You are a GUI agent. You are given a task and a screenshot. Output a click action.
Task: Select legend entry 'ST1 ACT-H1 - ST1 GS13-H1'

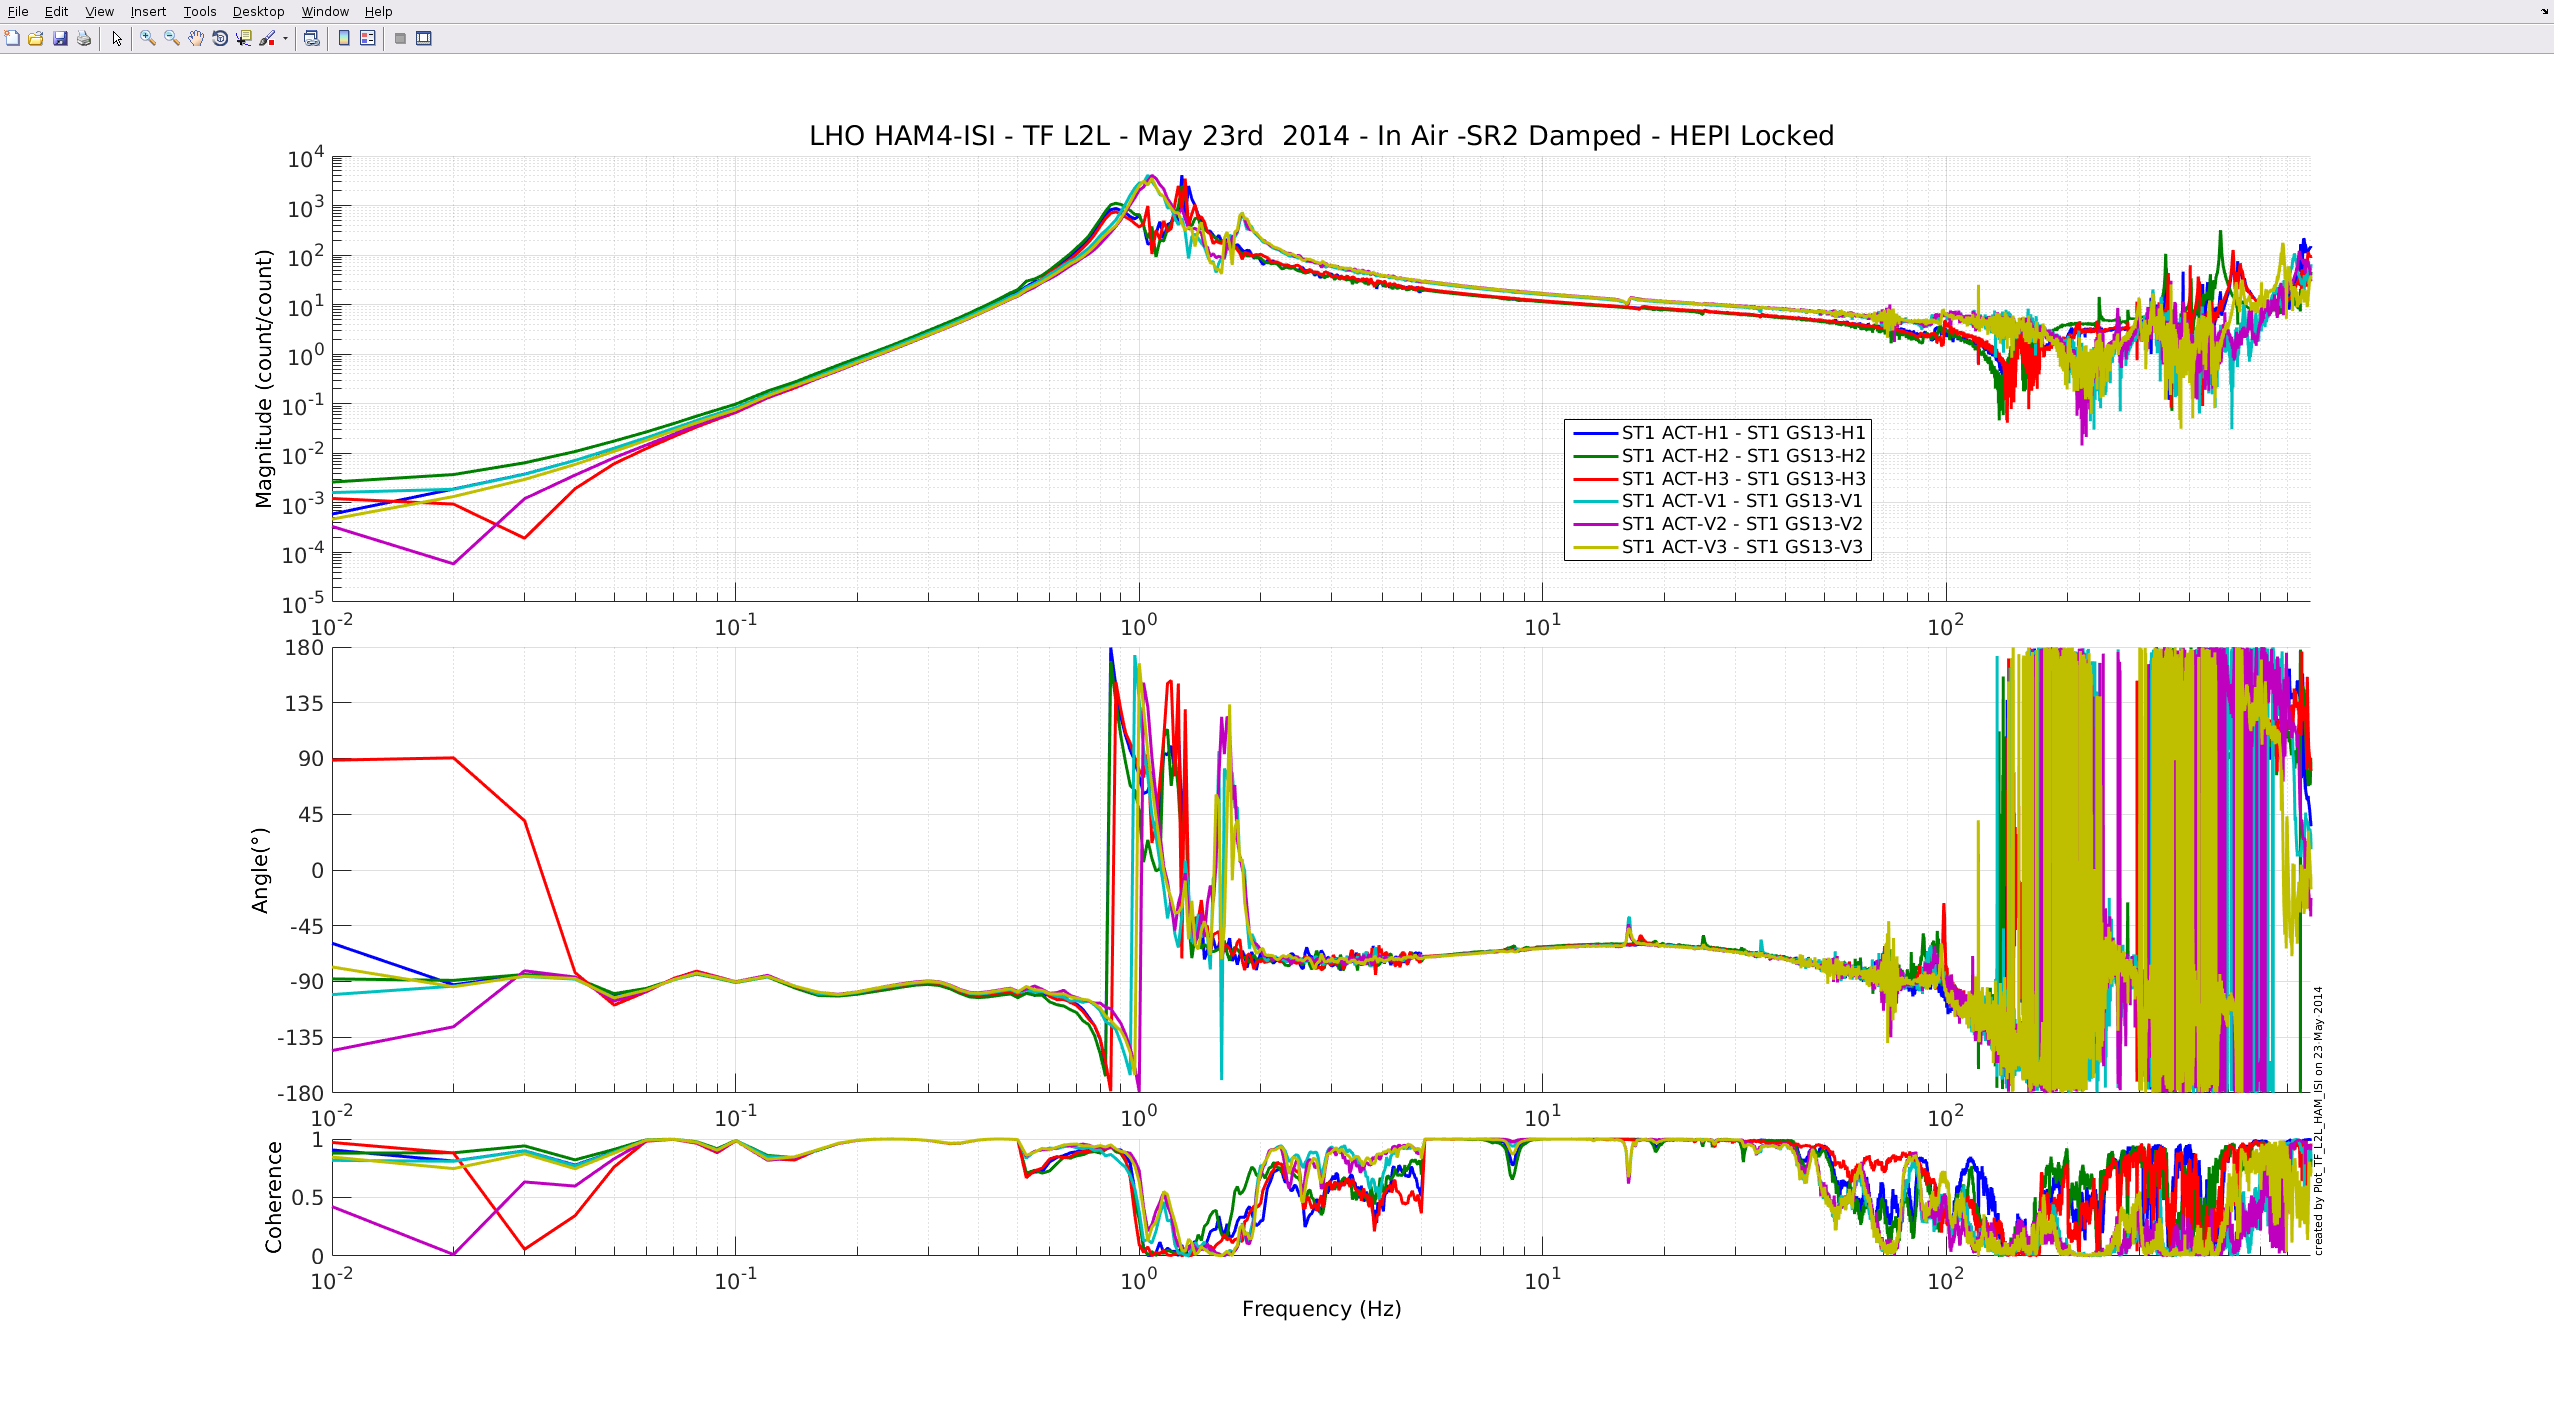coord(1743,432)
